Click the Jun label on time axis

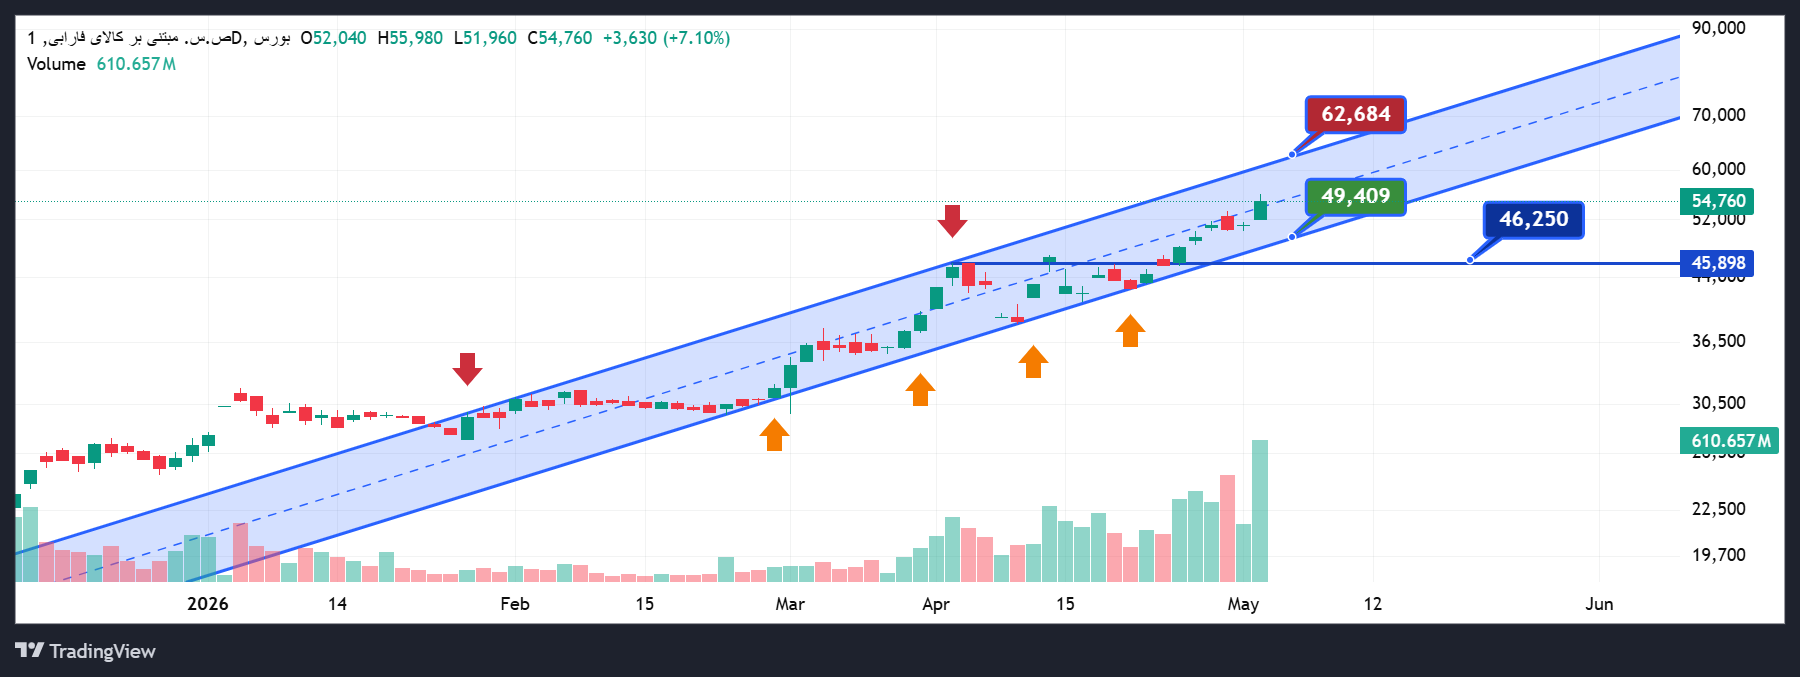pos(1599,604)
